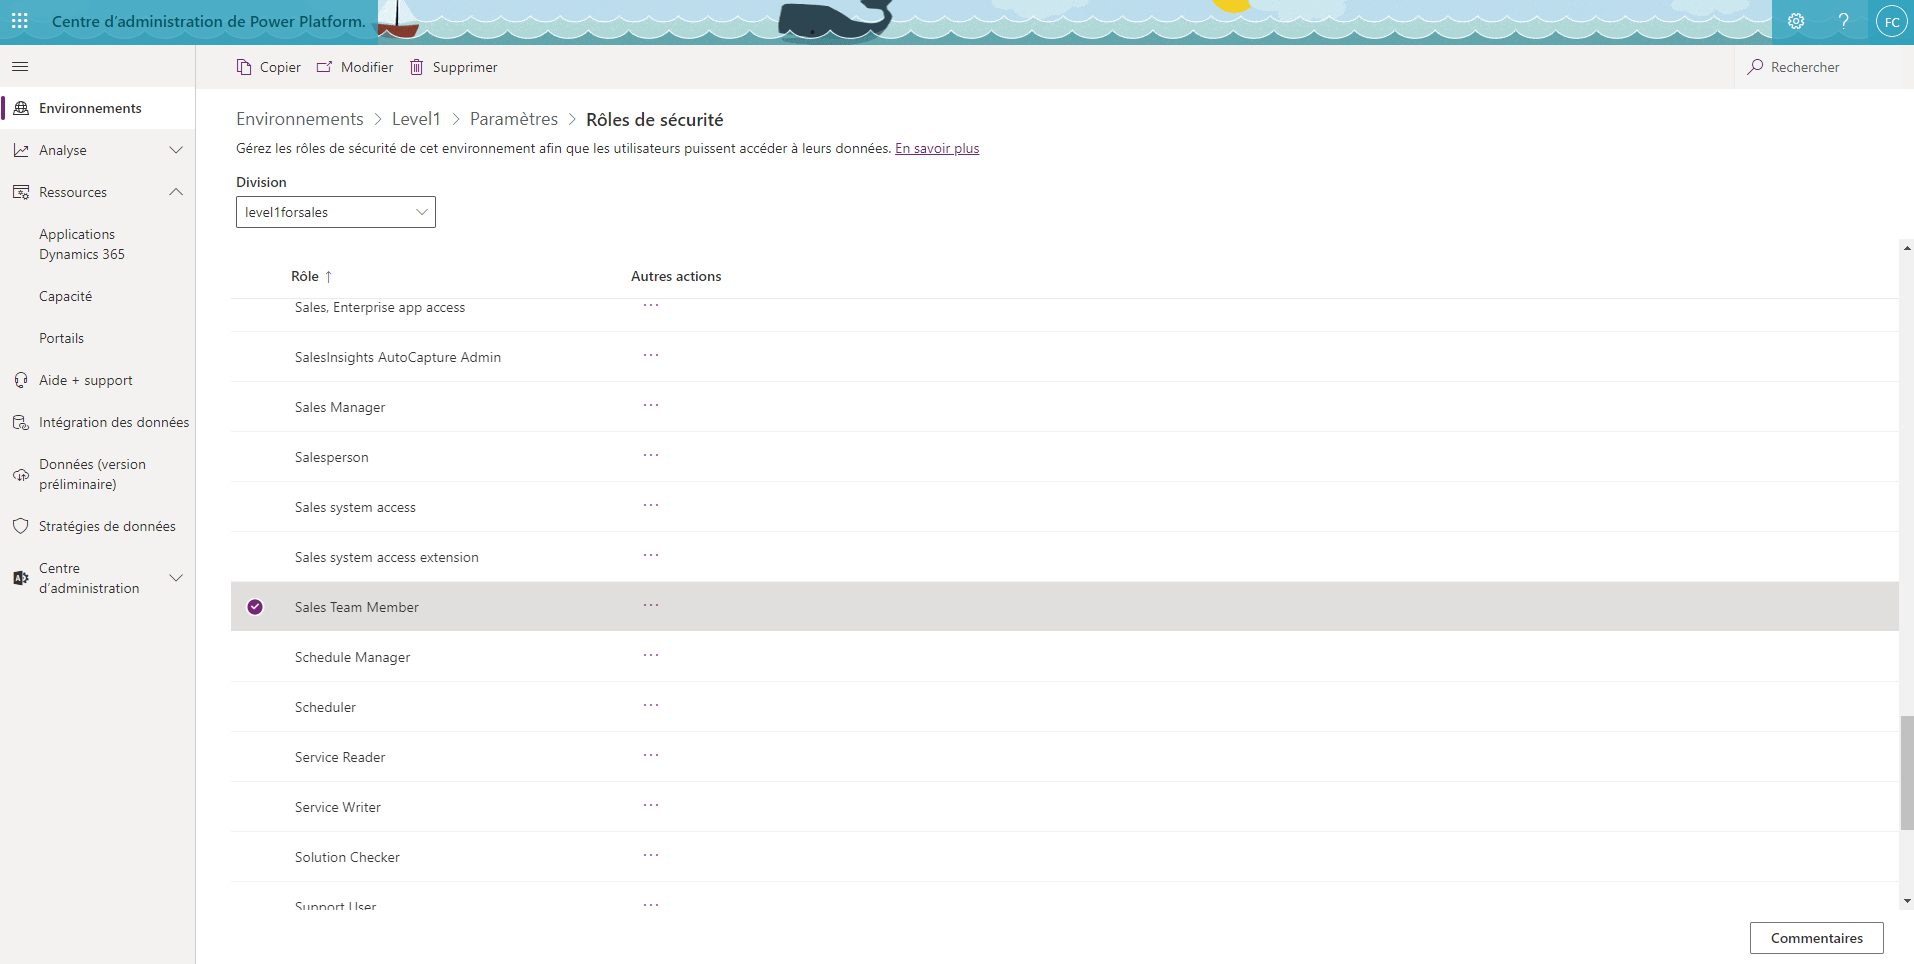1914x964 pixels.
Task: Open the Division dropdown level1forsales
Action: [336, 212]
